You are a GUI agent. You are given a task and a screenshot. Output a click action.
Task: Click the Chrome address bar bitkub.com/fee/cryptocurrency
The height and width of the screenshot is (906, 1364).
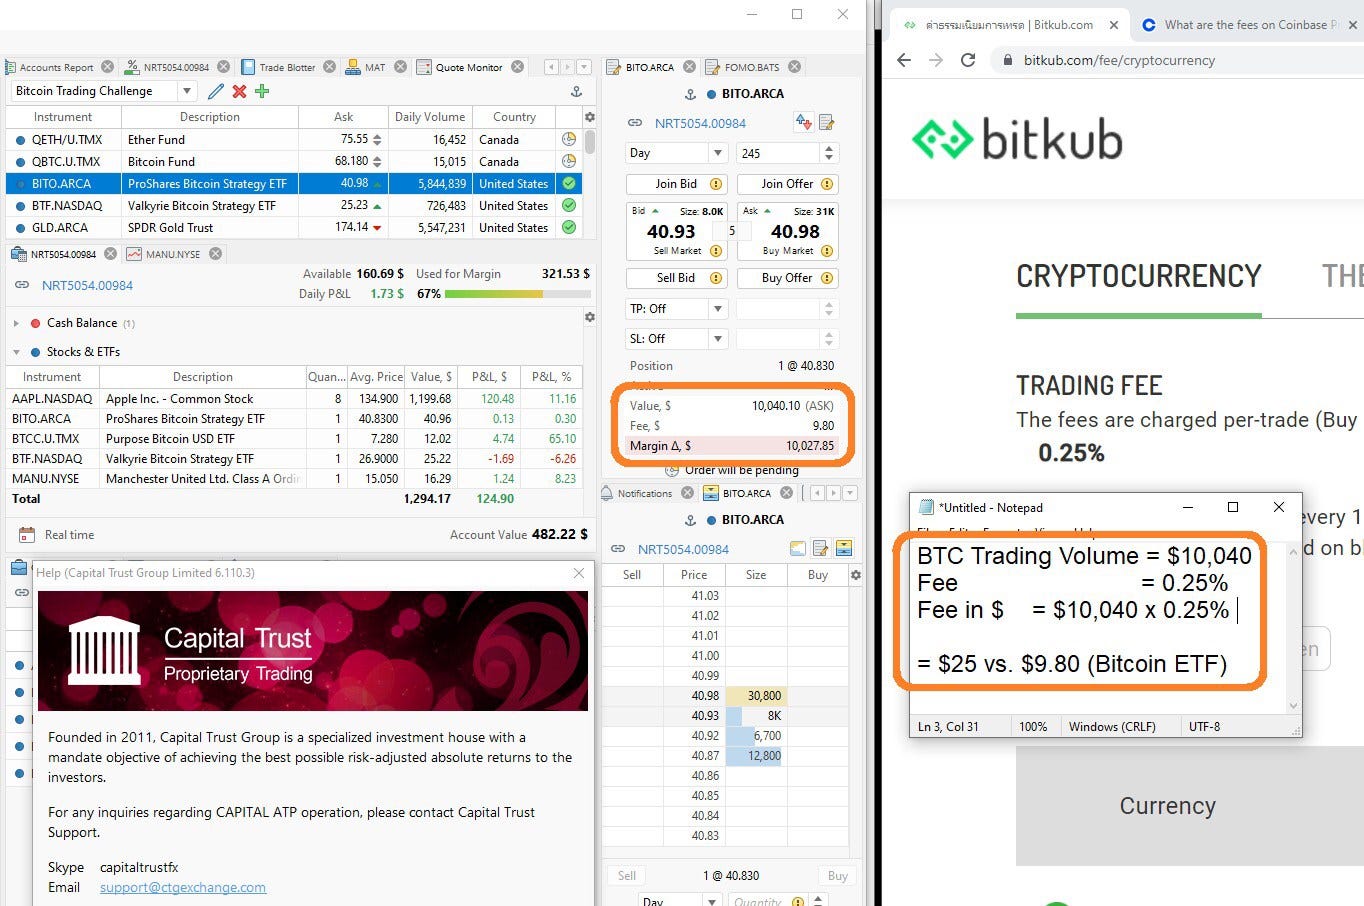(x=1119, y=60)
